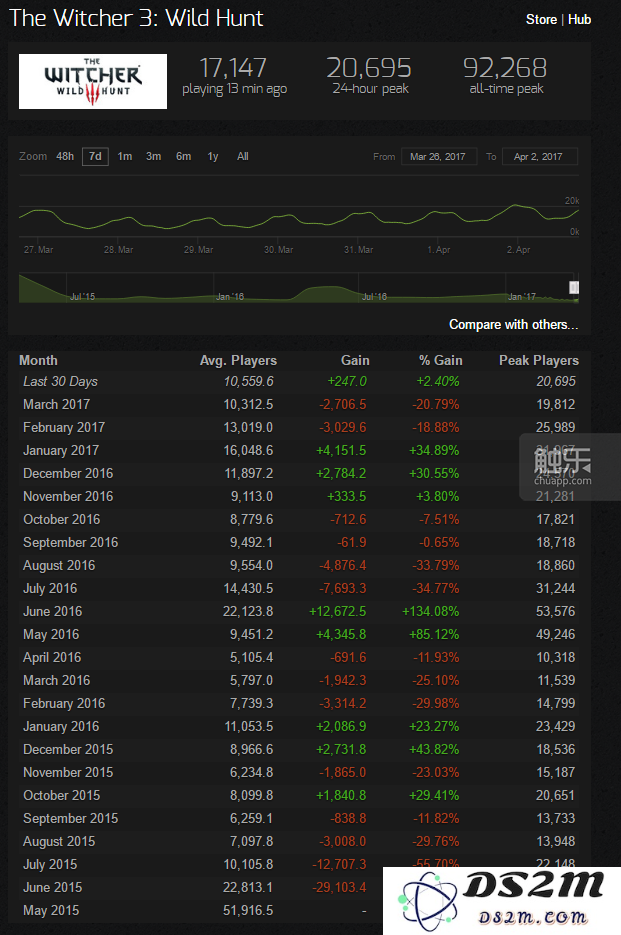Select the March 2016 row label
The image size is (621, 935).
[57, 680]
